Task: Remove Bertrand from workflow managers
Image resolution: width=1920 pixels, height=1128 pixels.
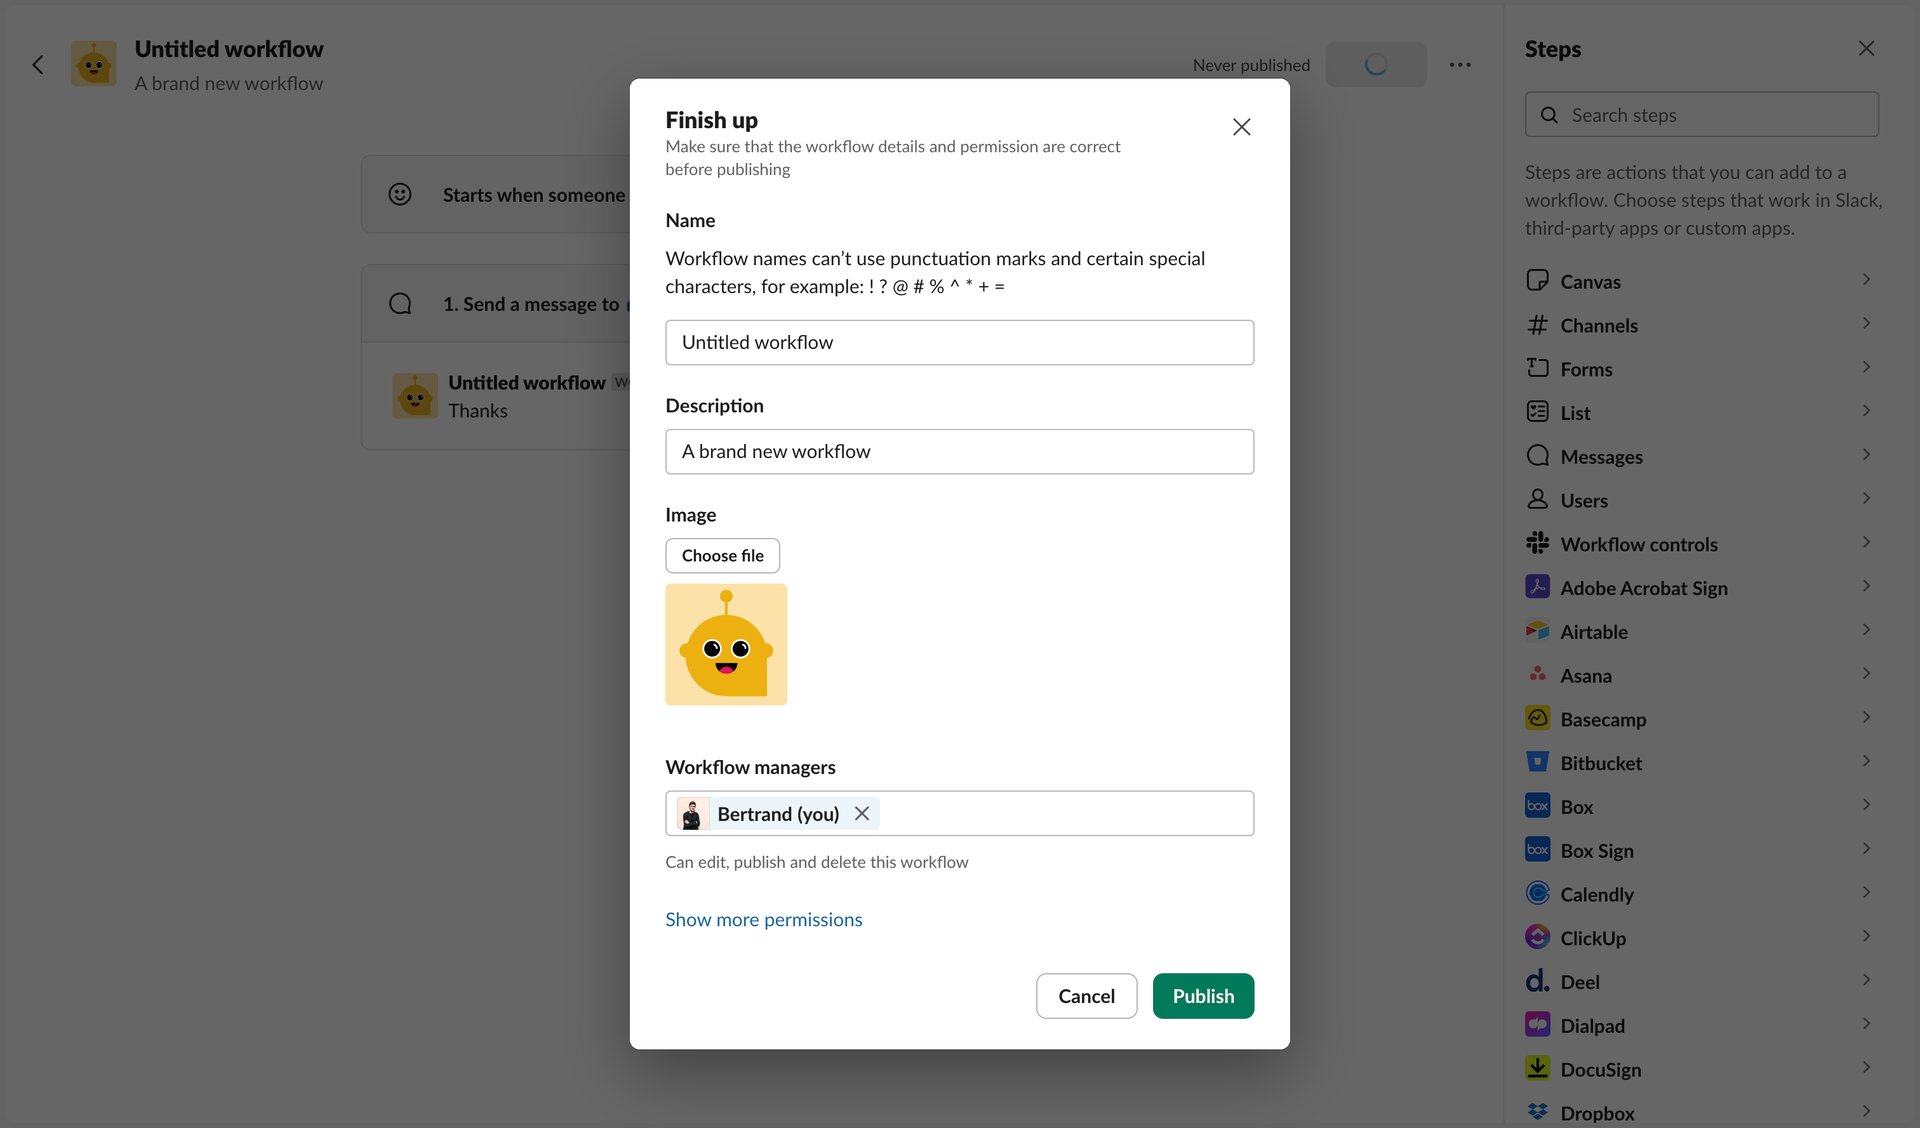Action: pos(861,813)
